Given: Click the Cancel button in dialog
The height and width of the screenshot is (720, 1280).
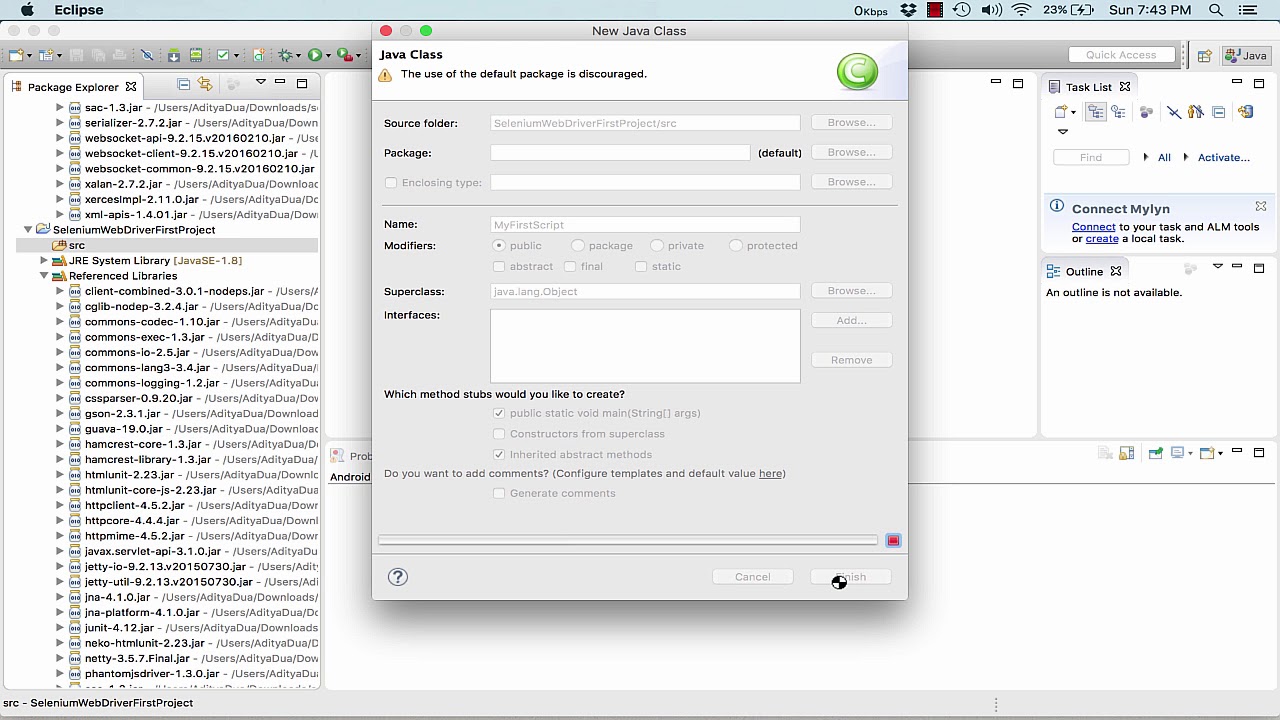Looking at the screenshot, I should pyautogui.click(x=752, y=577).
